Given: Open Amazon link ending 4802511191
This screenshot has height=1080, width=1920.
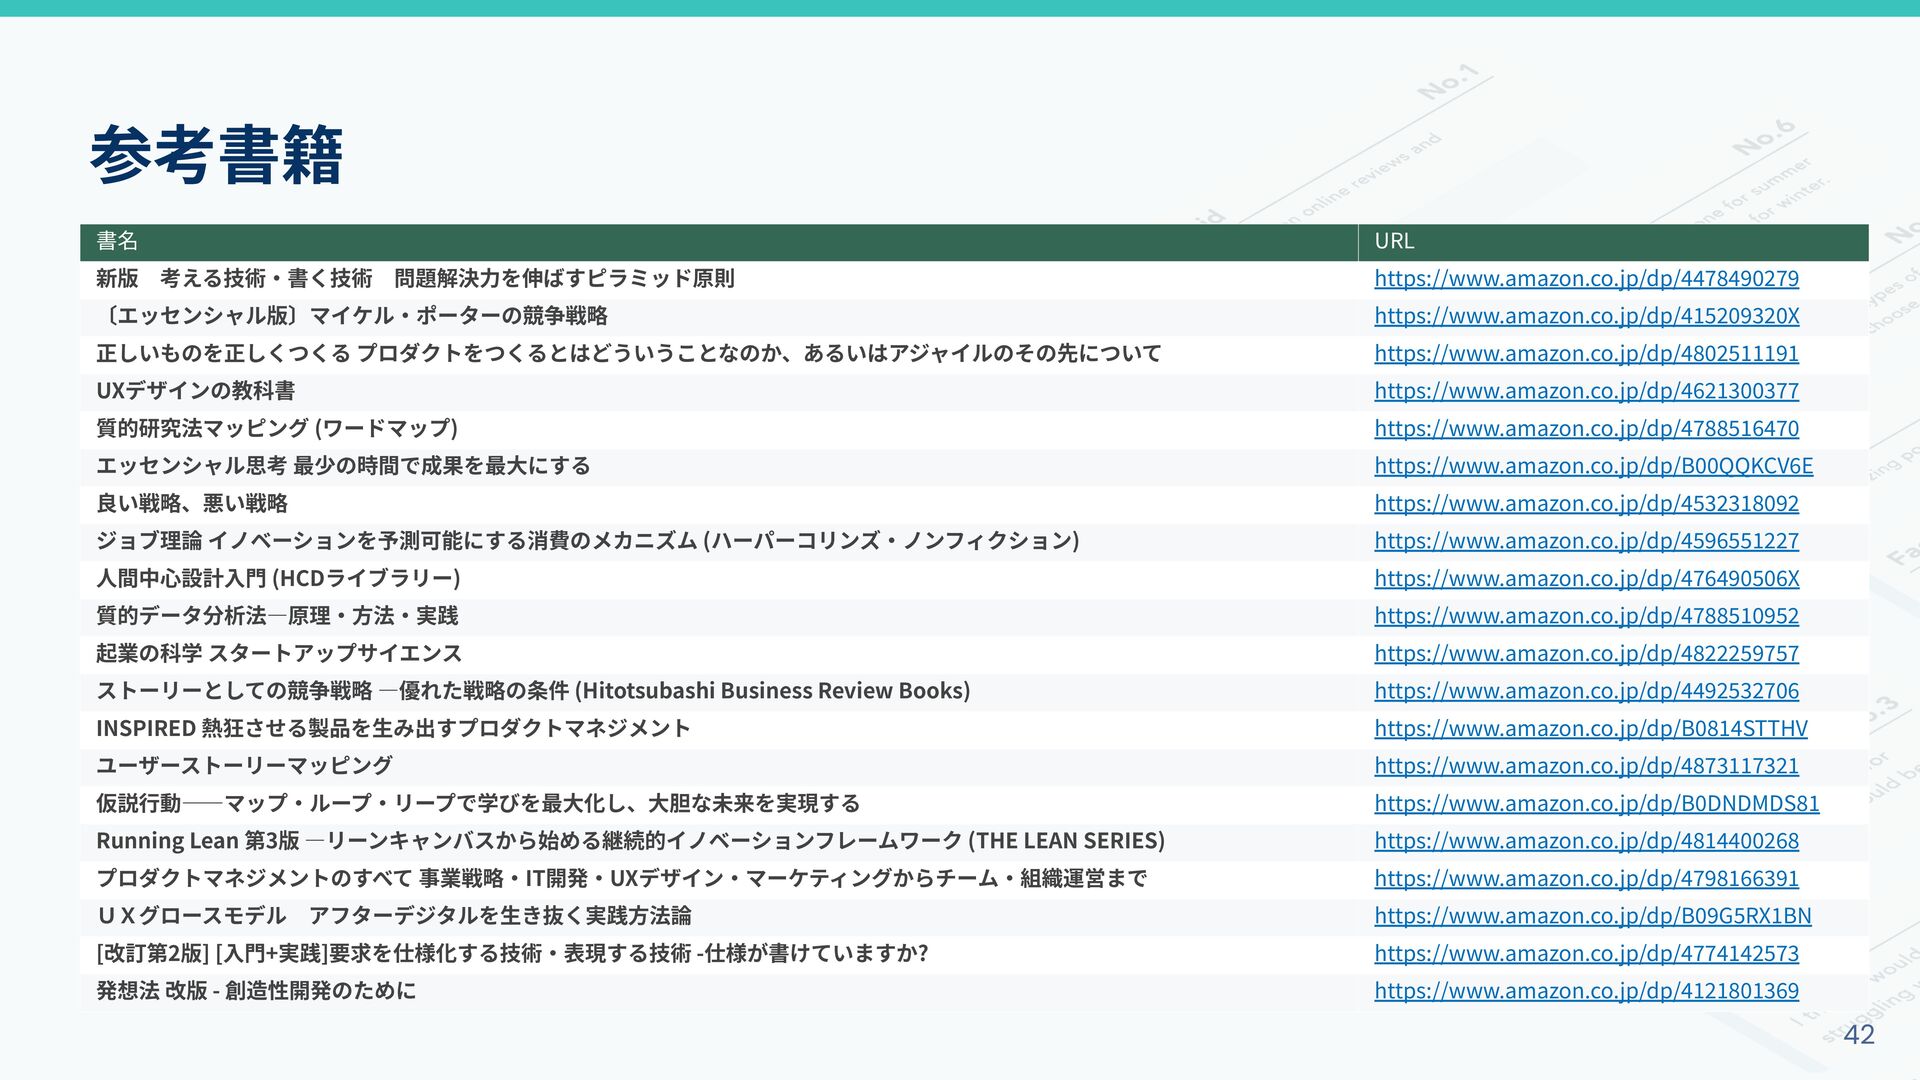Looking at the screenshot, I should pos(1586,353).
